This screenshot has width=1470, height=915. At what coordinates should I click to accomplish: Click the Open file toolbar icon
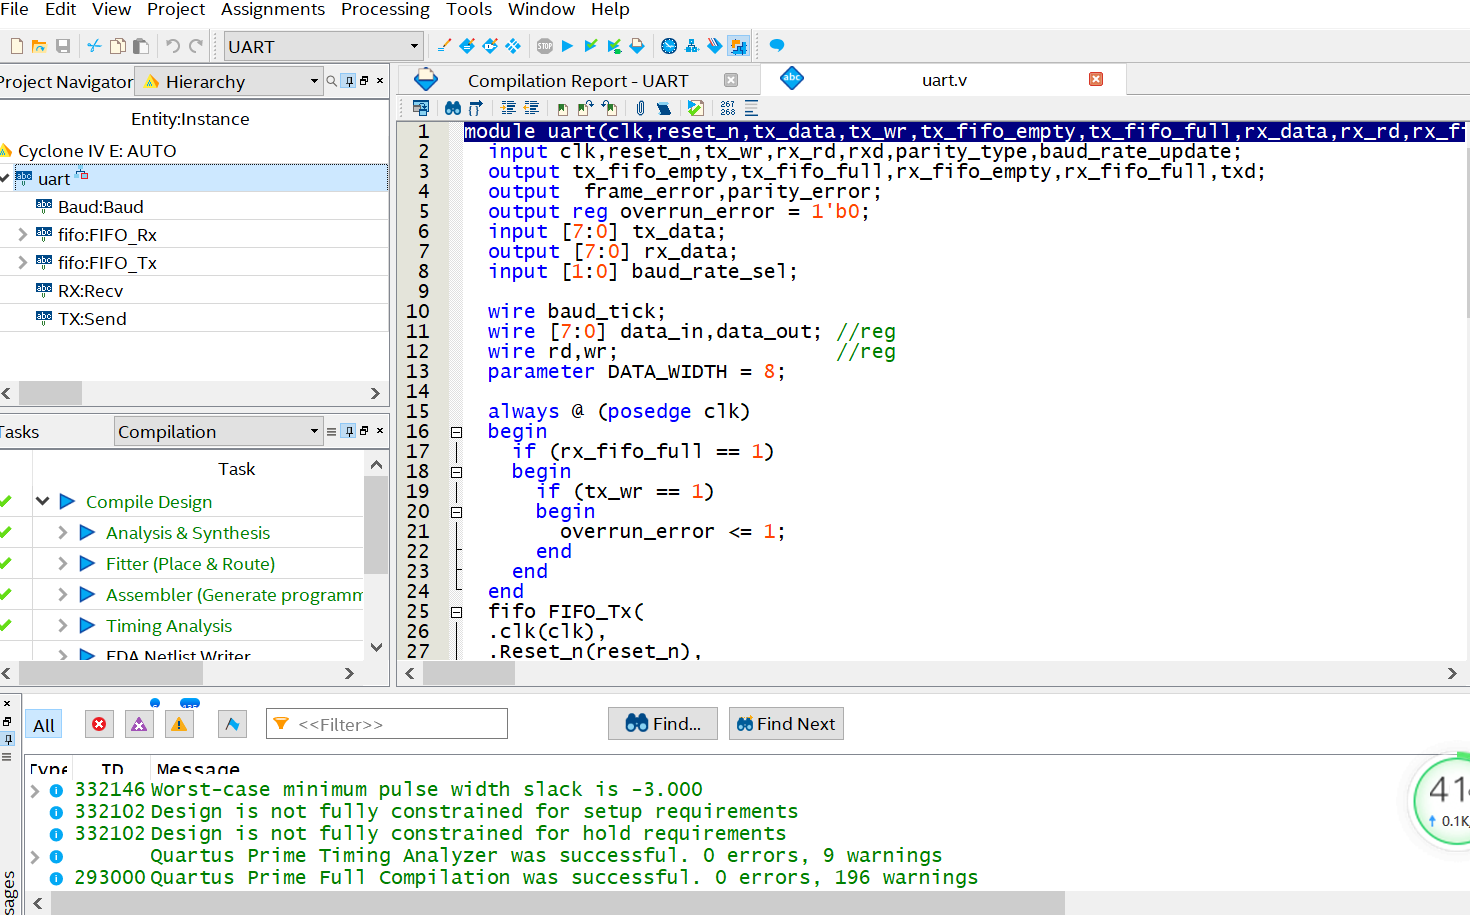tap(39, 46)
